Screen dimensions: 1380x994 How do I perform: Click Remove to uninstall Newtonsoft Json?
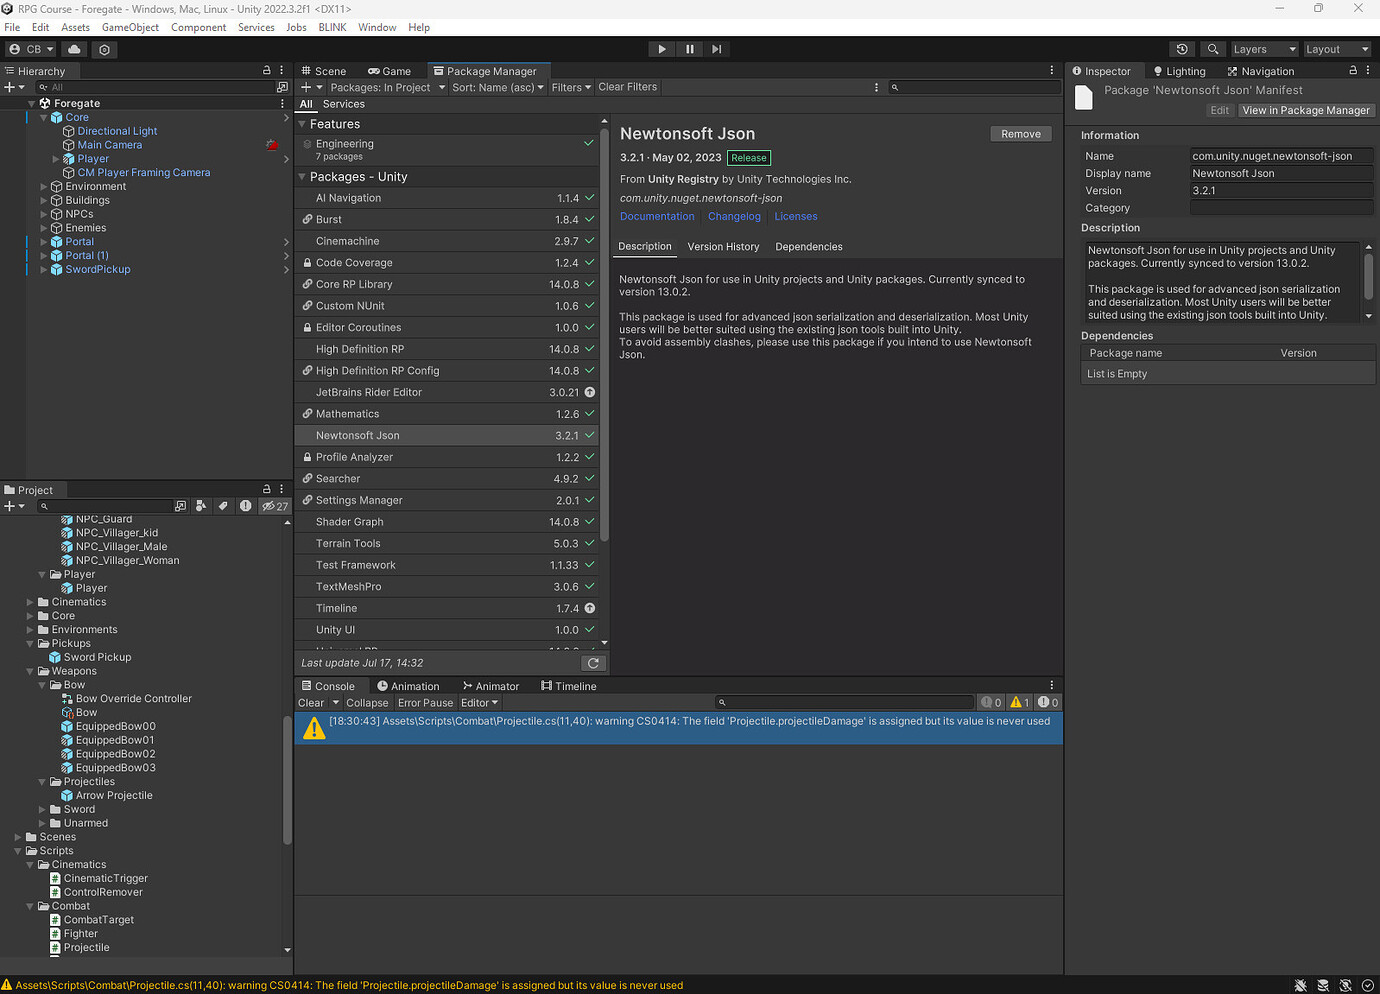[1020, 133]
